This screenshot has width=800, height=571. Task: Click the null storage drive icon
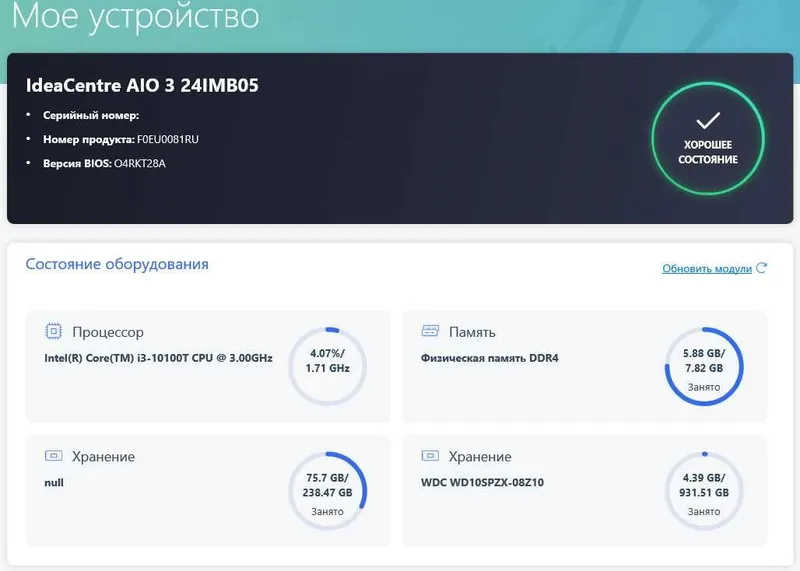click(x=54, y=455)
